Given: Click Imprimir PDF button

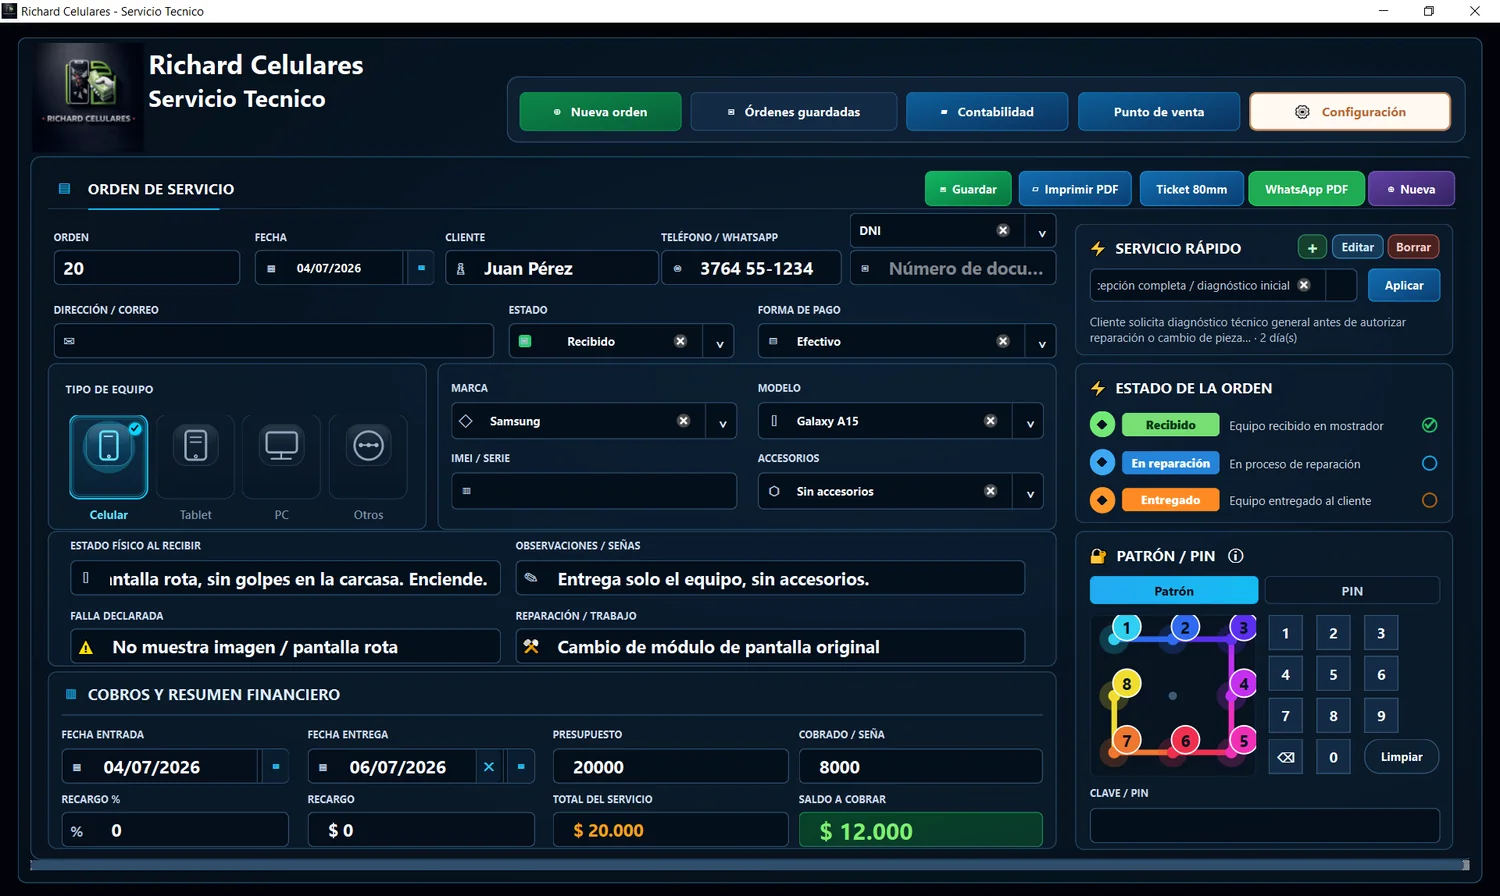Looking at the screenshot, I should coord(1075,189).
